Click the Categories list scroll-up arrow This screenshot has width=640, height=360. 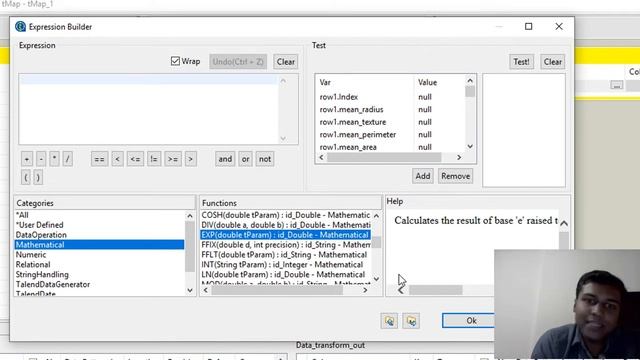pos(190,216)
